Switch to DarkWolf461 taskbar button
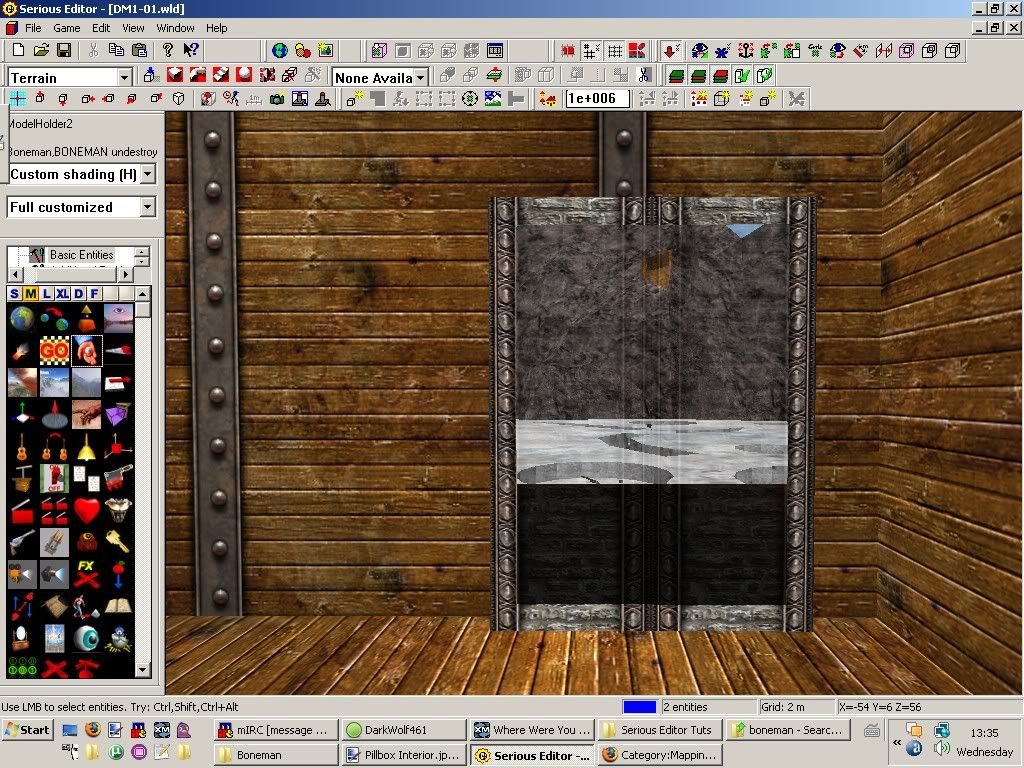The height and width of the screenshot is (768, 1024). tap(404, 729)
